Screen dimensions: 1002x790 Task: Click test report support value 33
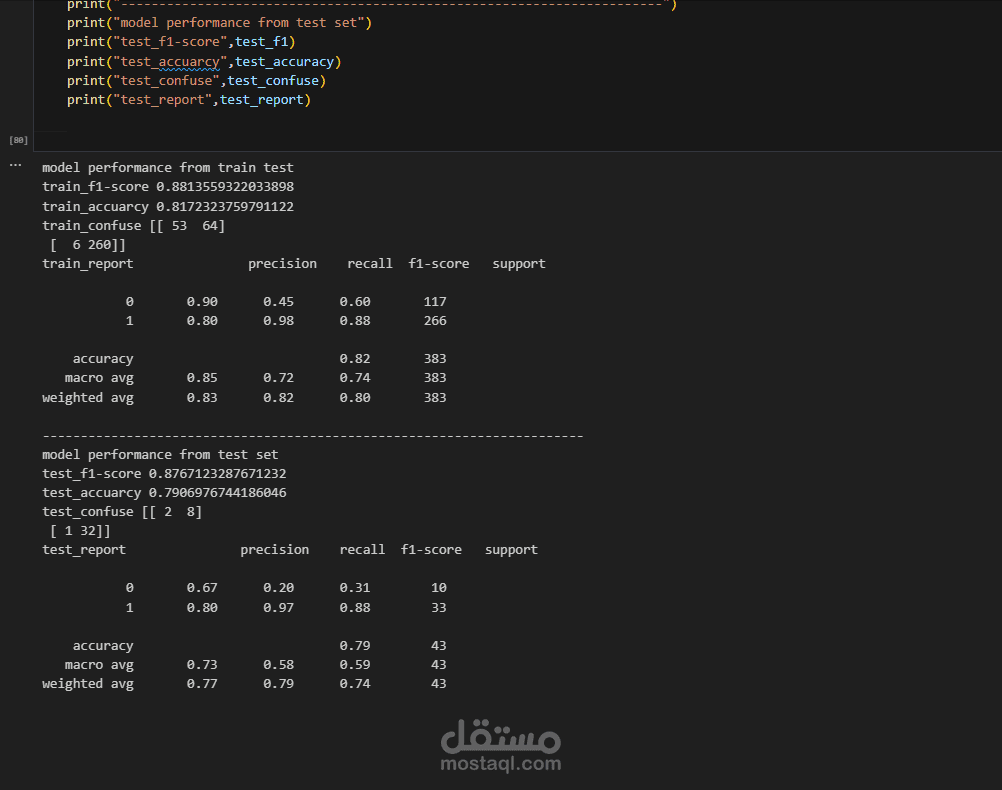click(x=438, y=608)
